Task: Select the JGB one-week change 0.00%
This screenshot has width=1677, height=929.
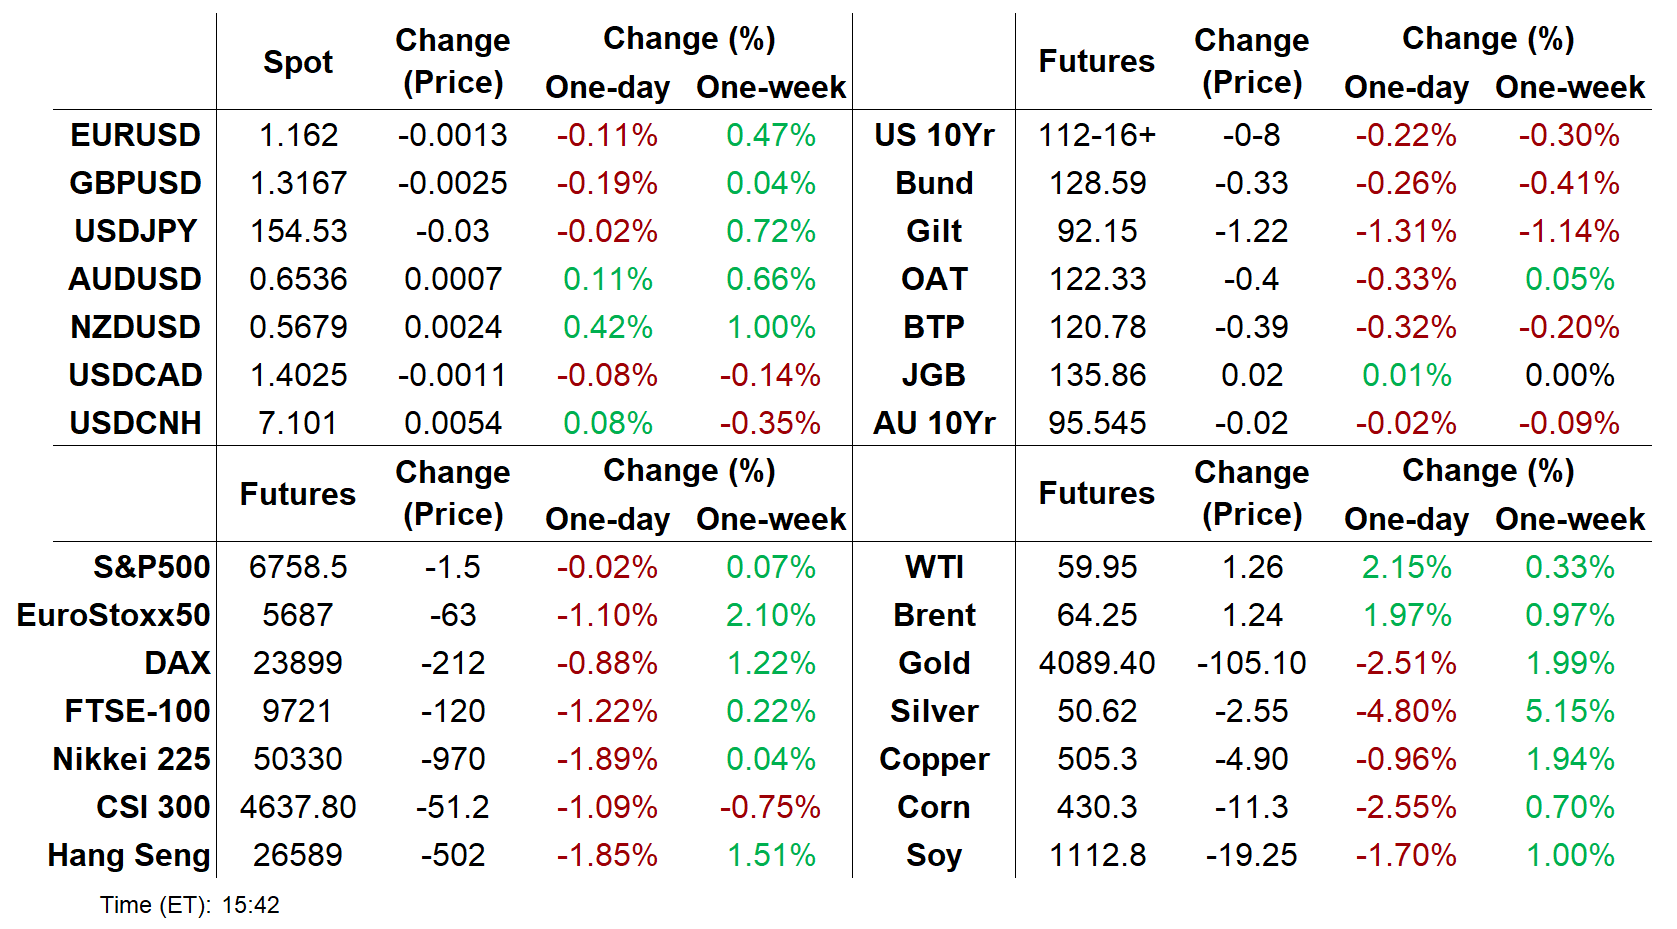Action: tap(1569, 375)
